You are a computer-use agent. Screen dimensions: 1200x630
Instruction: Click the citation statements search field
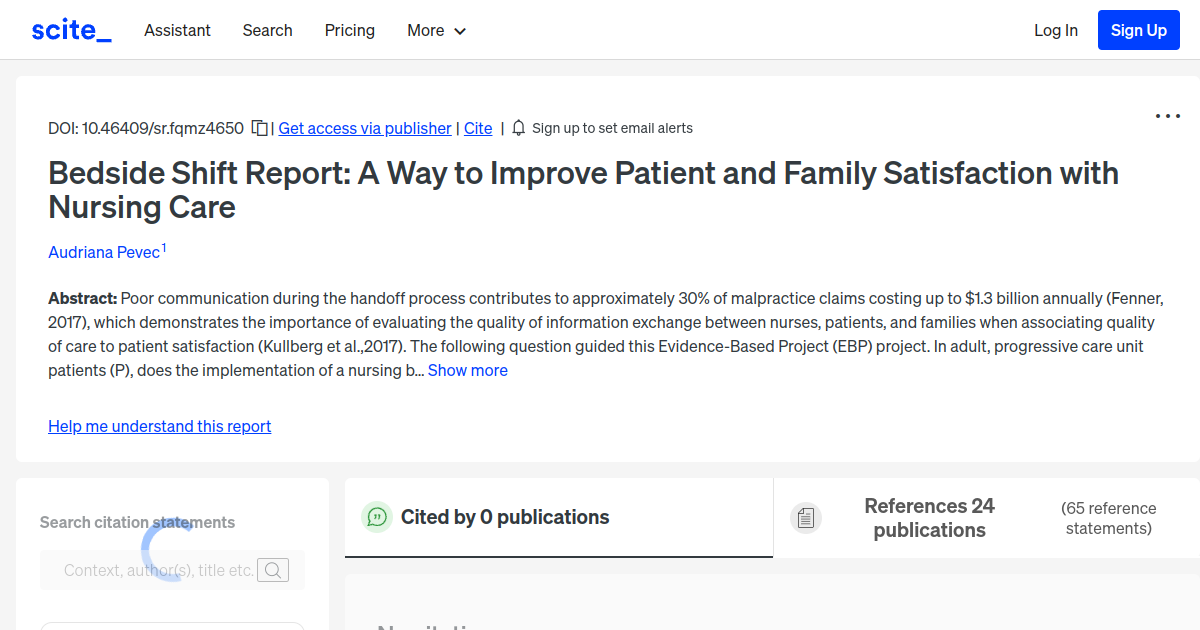(x=160, y=569)
